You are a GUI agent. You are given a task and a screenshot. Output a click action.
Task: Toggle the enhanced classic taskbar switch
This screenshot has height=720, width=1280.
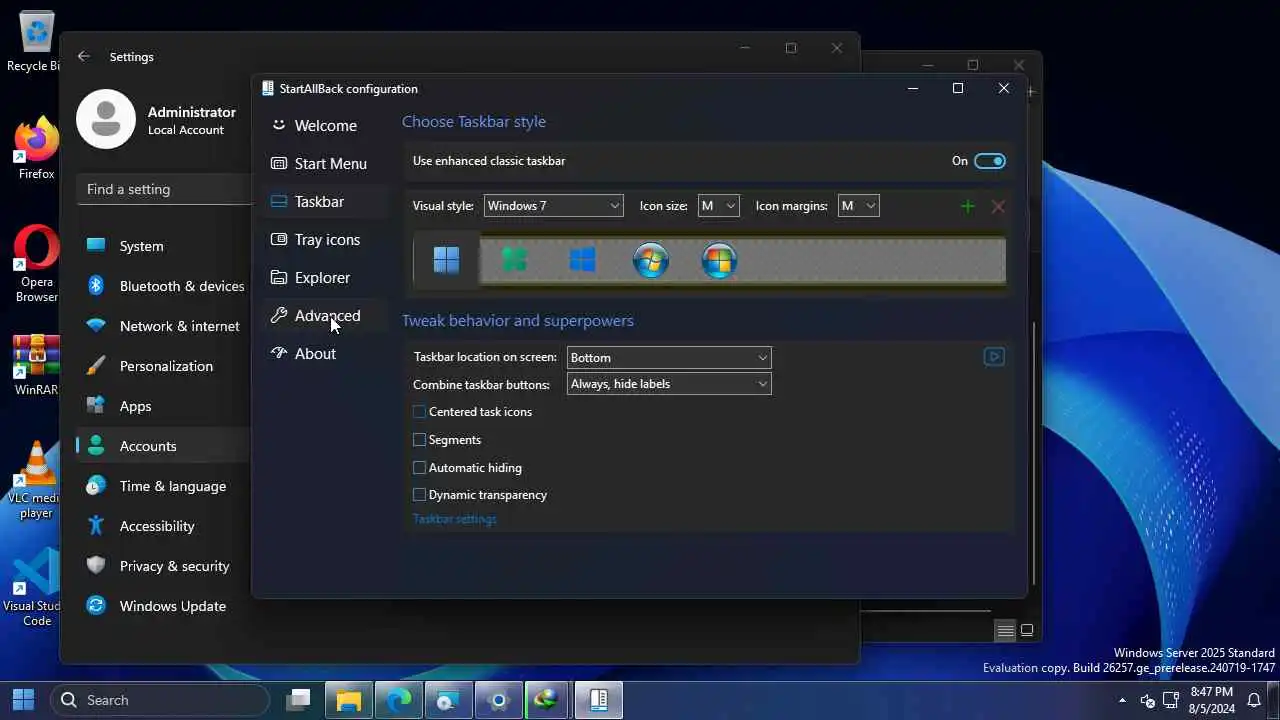(990, 161)
